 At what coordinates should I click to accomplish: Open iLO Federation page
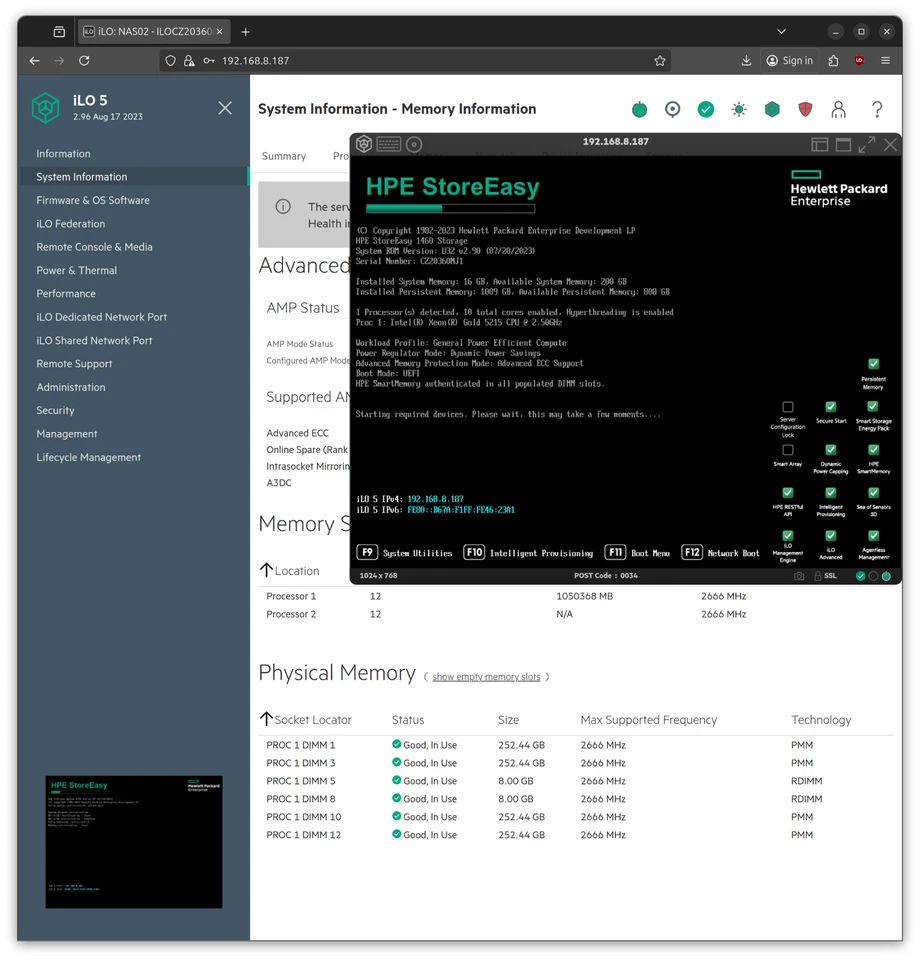pyautogui.click(x=70, y=223)
